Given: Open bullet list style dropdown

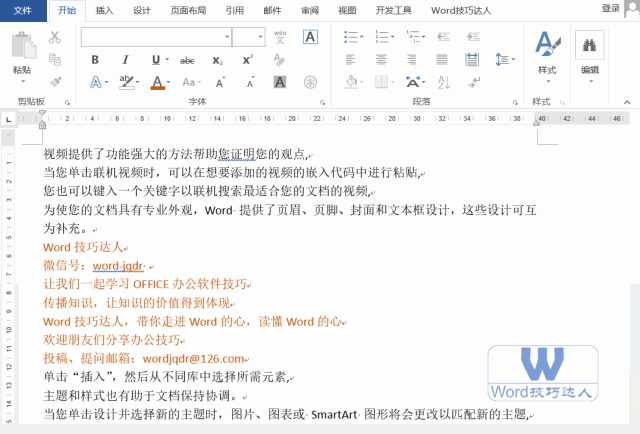Looking at the screenshot, I should [x=362, y=37].
